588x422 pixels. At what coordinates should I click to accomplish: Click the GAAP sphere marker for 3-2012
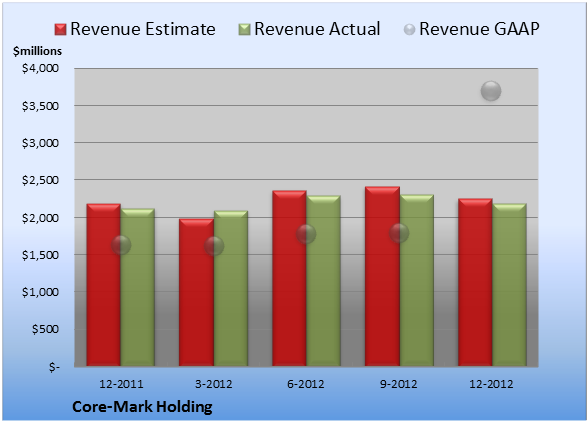tap(214, 246)
